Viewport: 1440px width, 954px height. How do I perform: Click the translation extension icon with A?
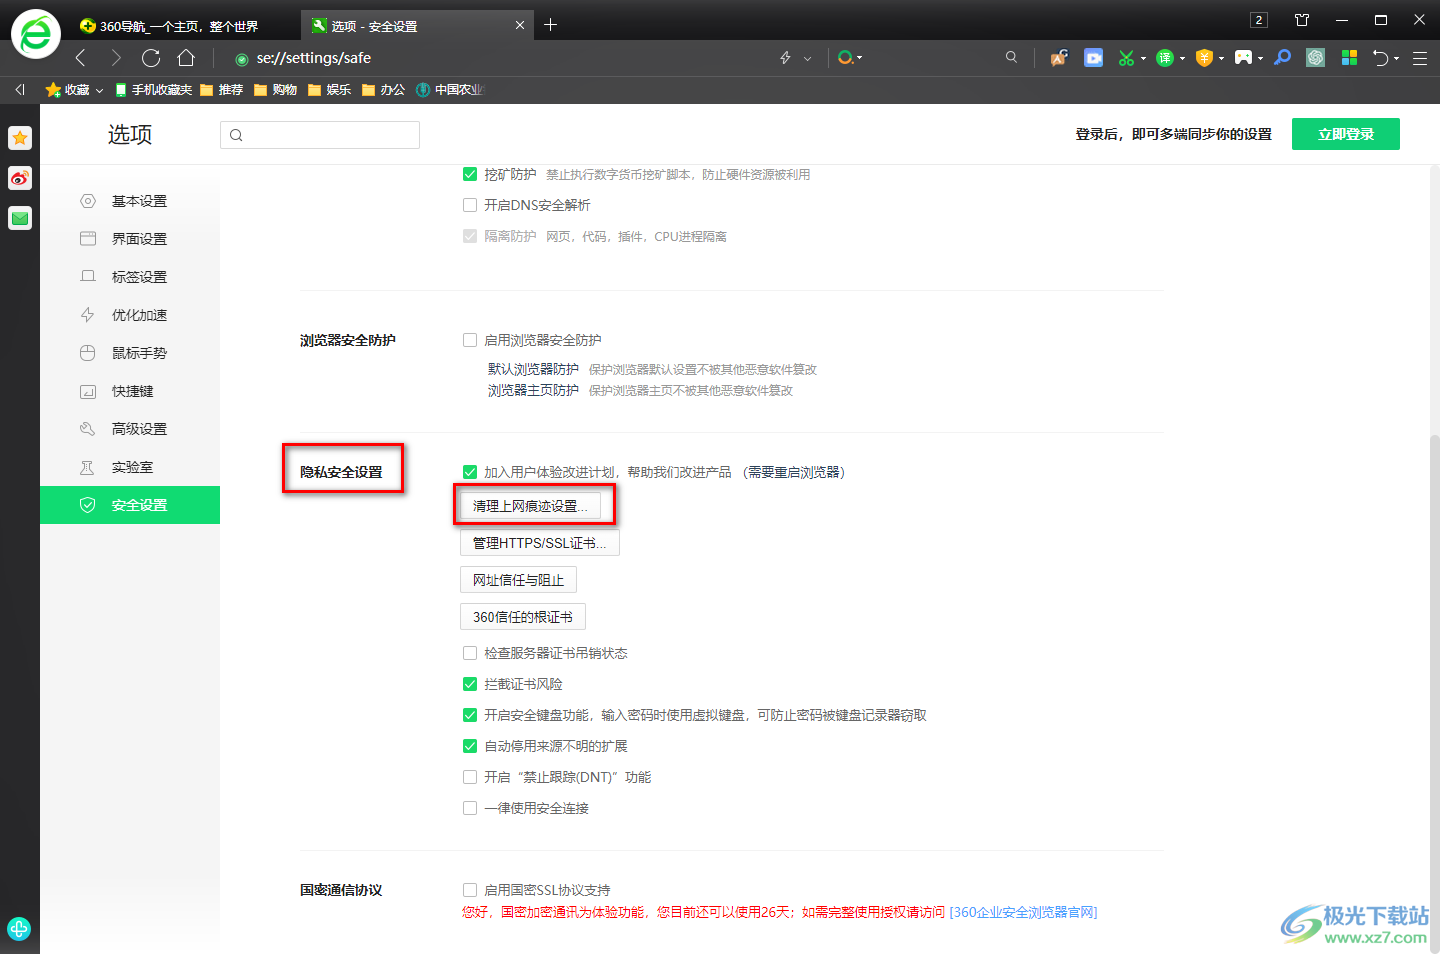pyautogui.click(x=1059, y=58)
